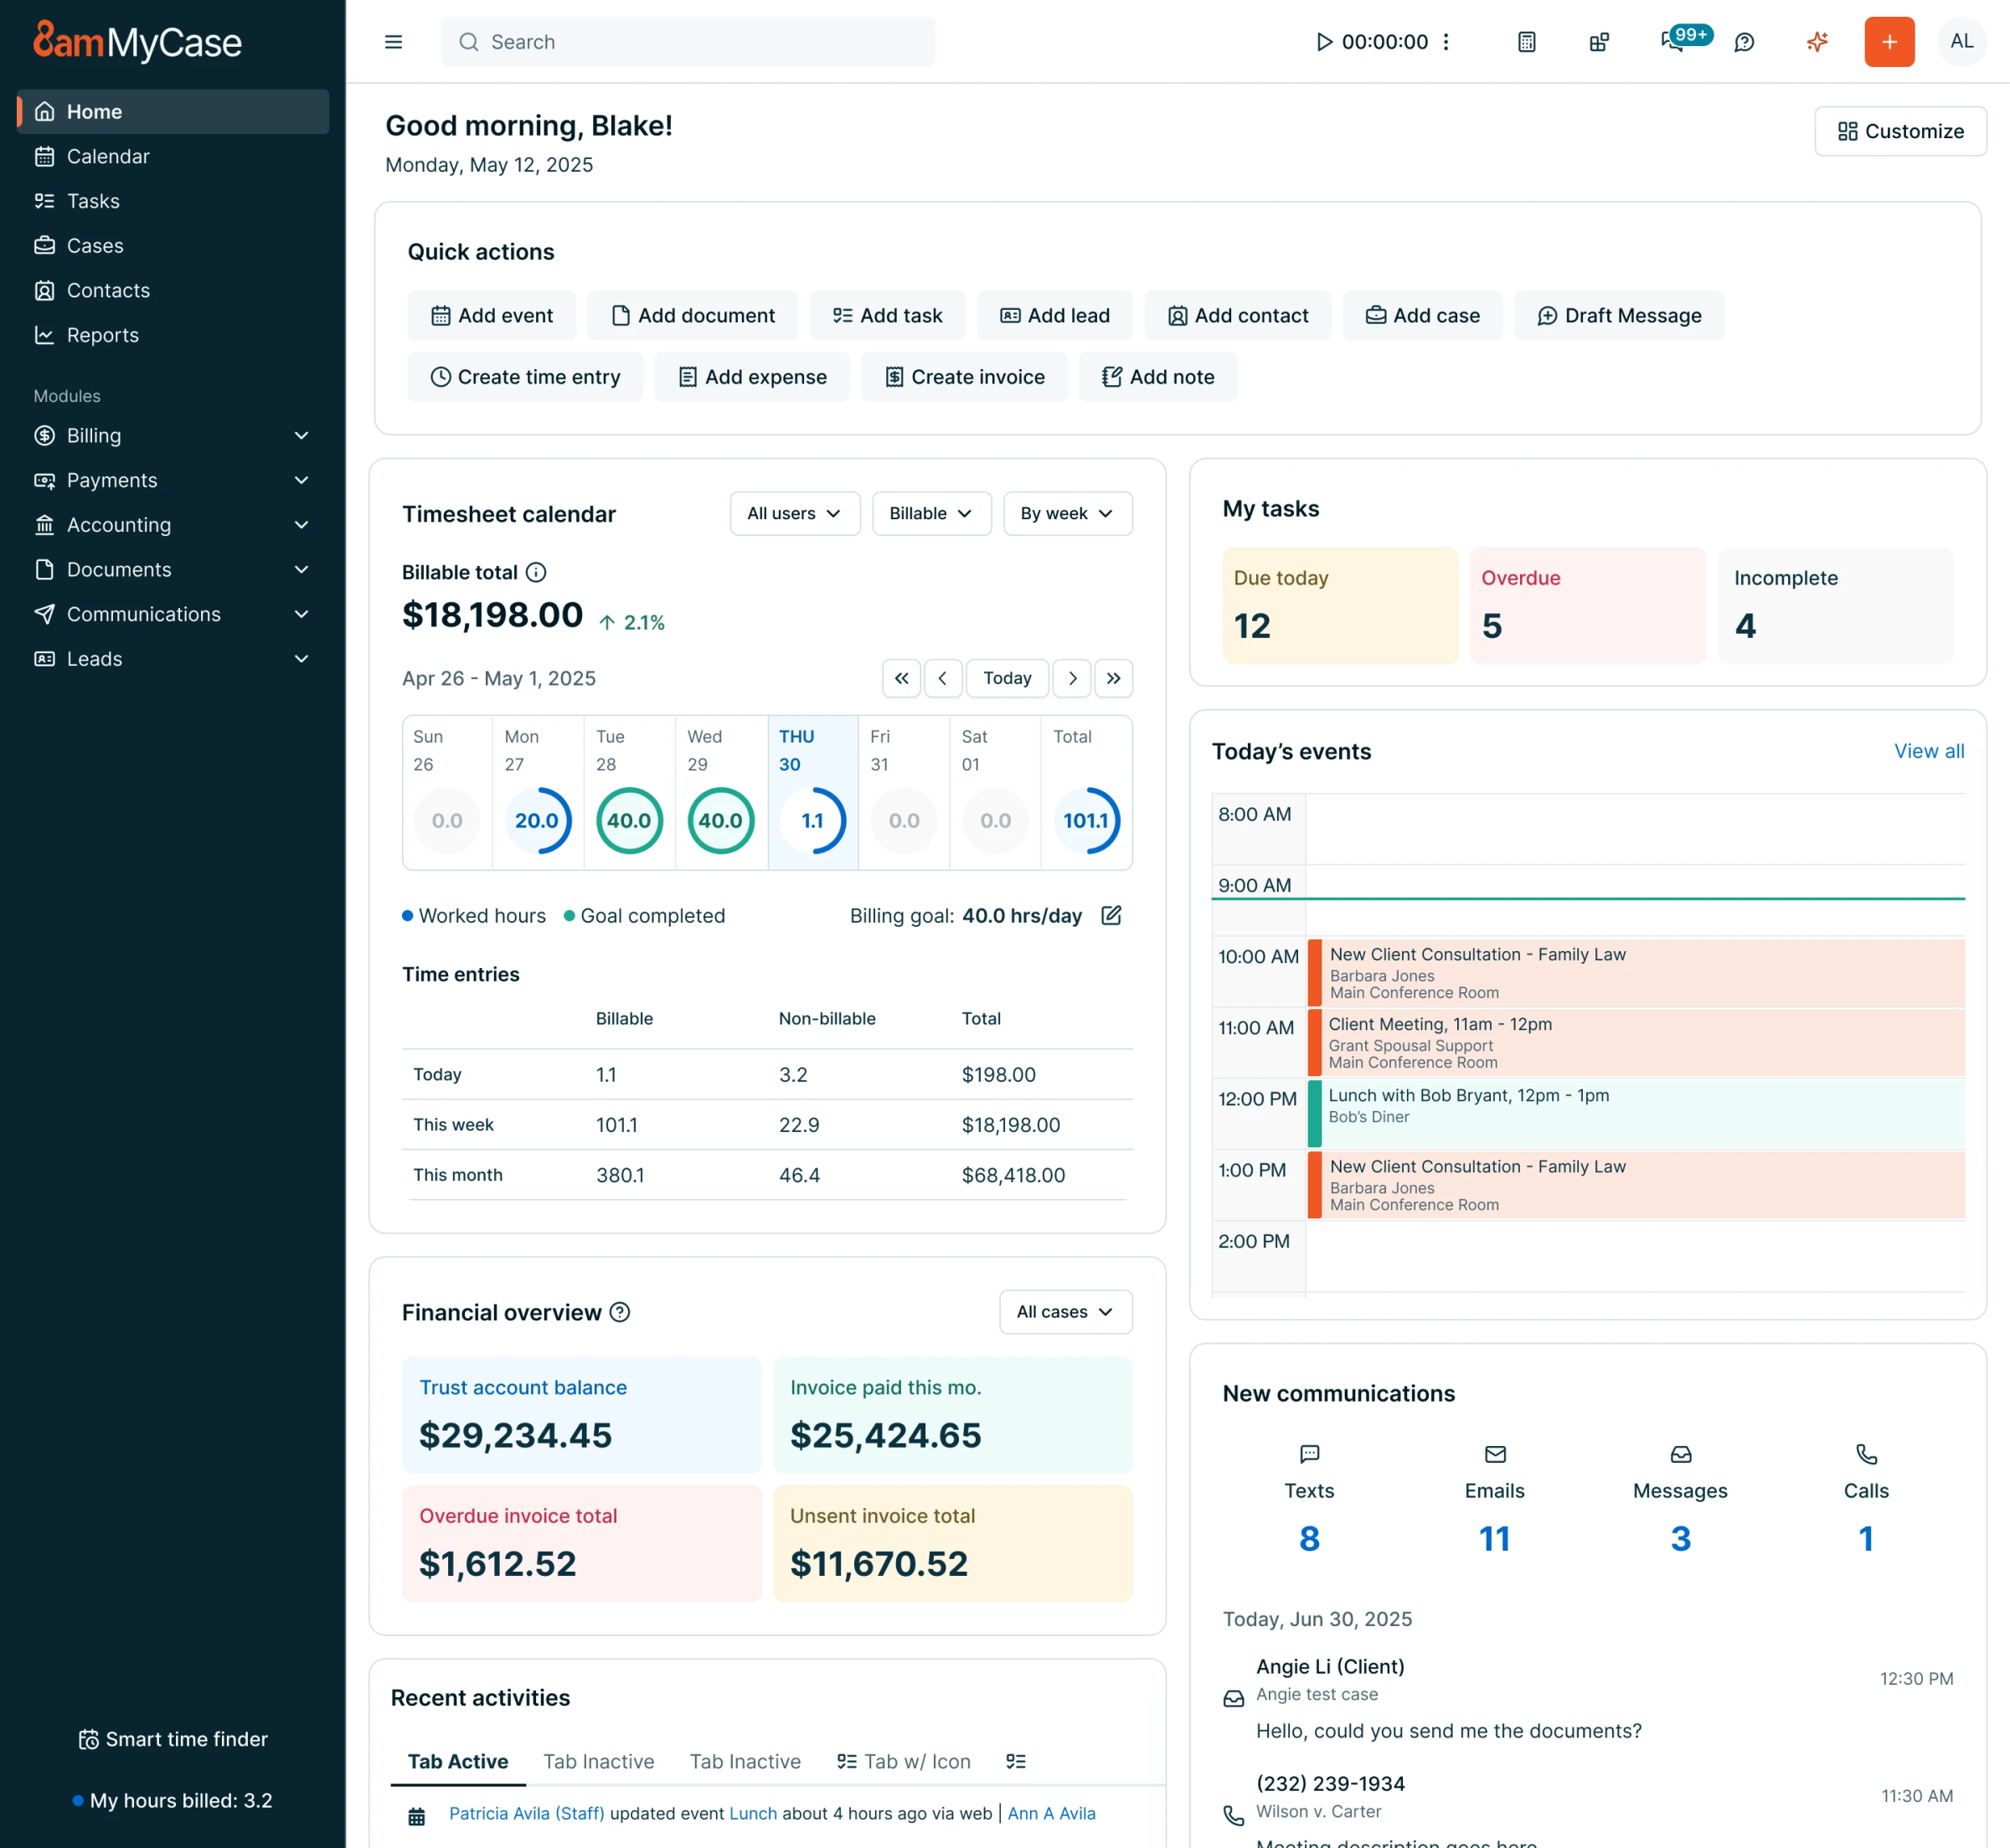Open the By week dropdown

pyautogui.click(x=1067, y=513)
